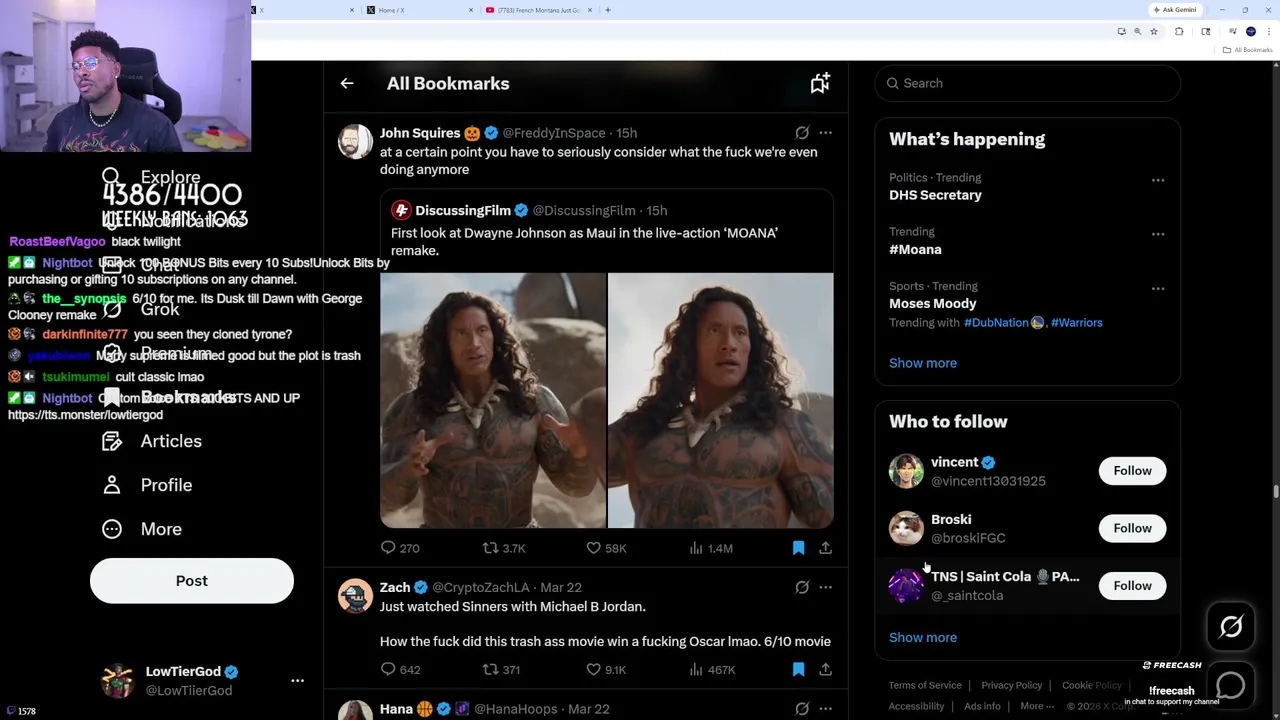Open the browser extensions puzzle icon
The width and height of the screenshot is (1280, 720).
coord(1179,32)
